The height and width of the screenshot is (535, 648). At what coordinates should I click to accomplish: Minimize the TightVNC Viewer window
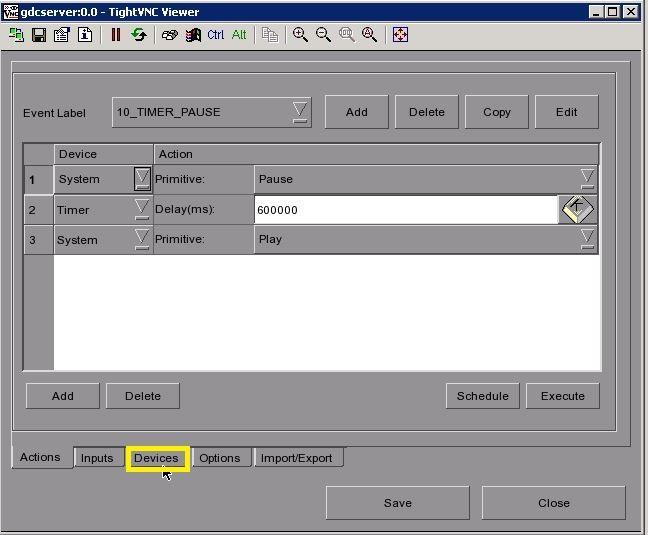click(596, 12)
